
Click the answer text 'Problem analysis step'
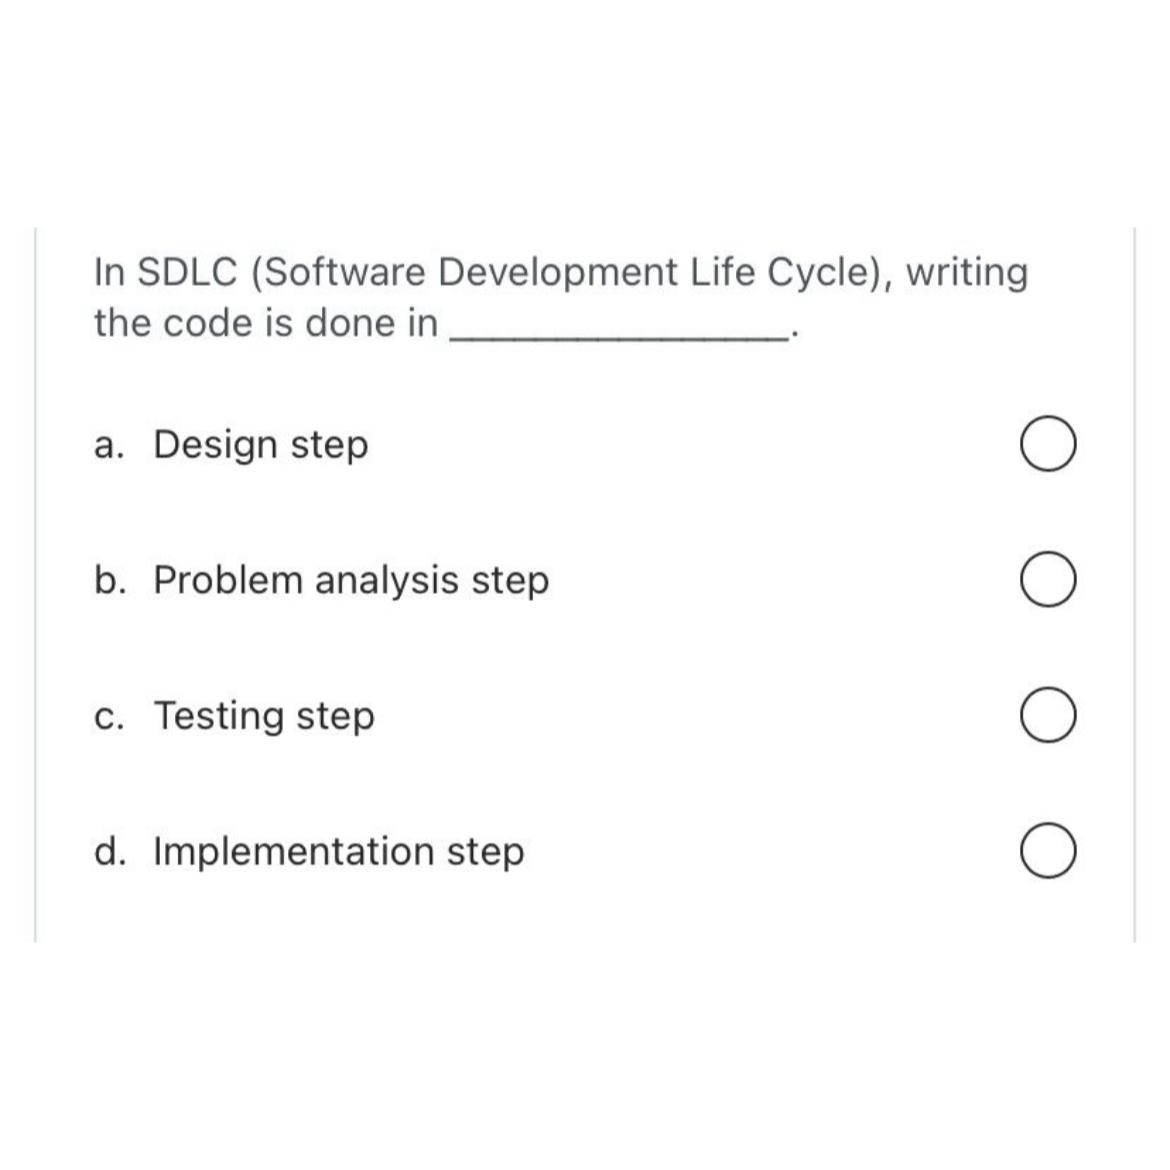click(x=350, y=580)
